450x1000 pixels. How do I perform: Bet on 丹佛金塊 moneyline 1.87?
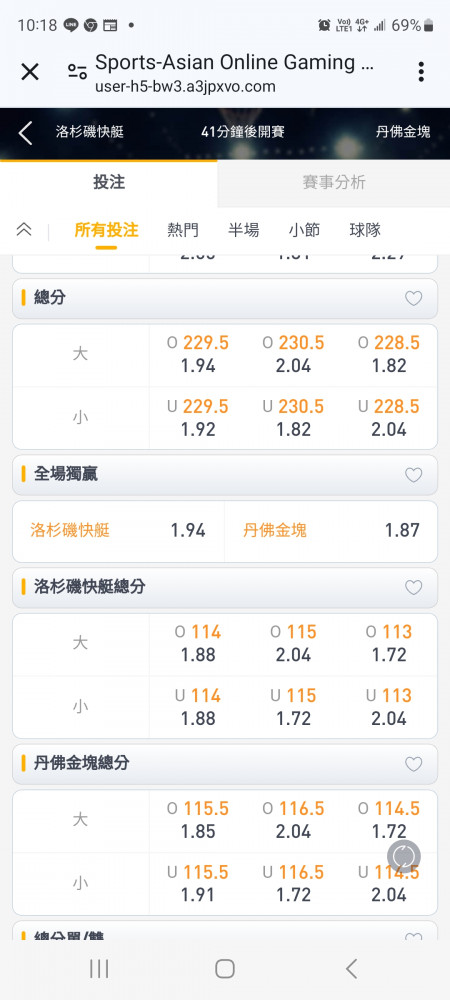[331, 531]
